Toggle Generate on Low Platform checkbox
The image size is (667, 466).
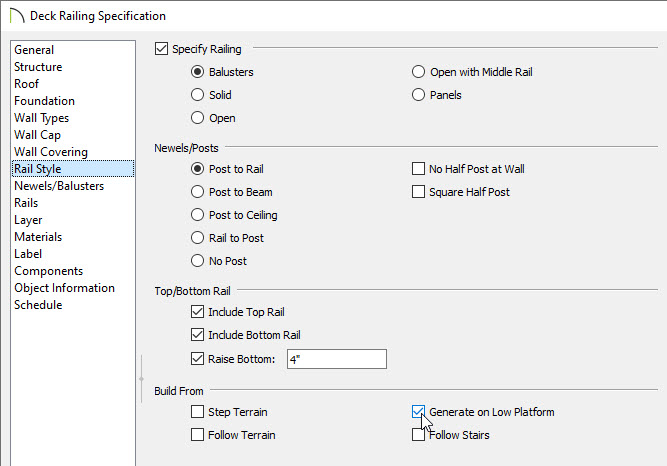[x=419, y=412]
